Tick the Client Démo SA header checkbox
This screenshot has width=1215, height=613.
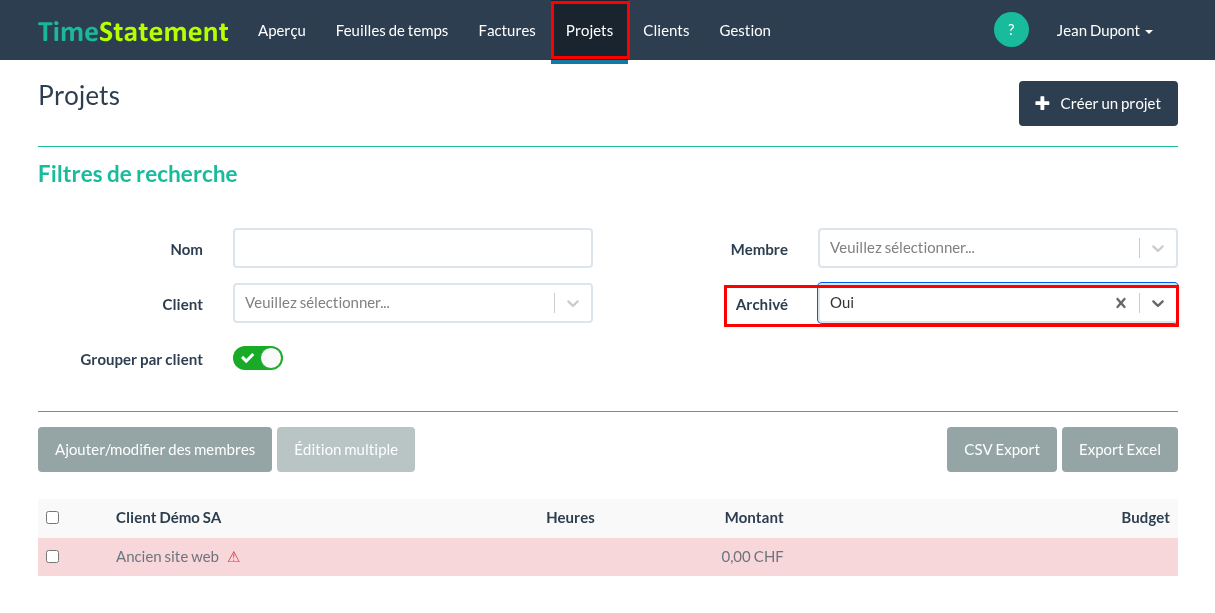pos(53,517)
